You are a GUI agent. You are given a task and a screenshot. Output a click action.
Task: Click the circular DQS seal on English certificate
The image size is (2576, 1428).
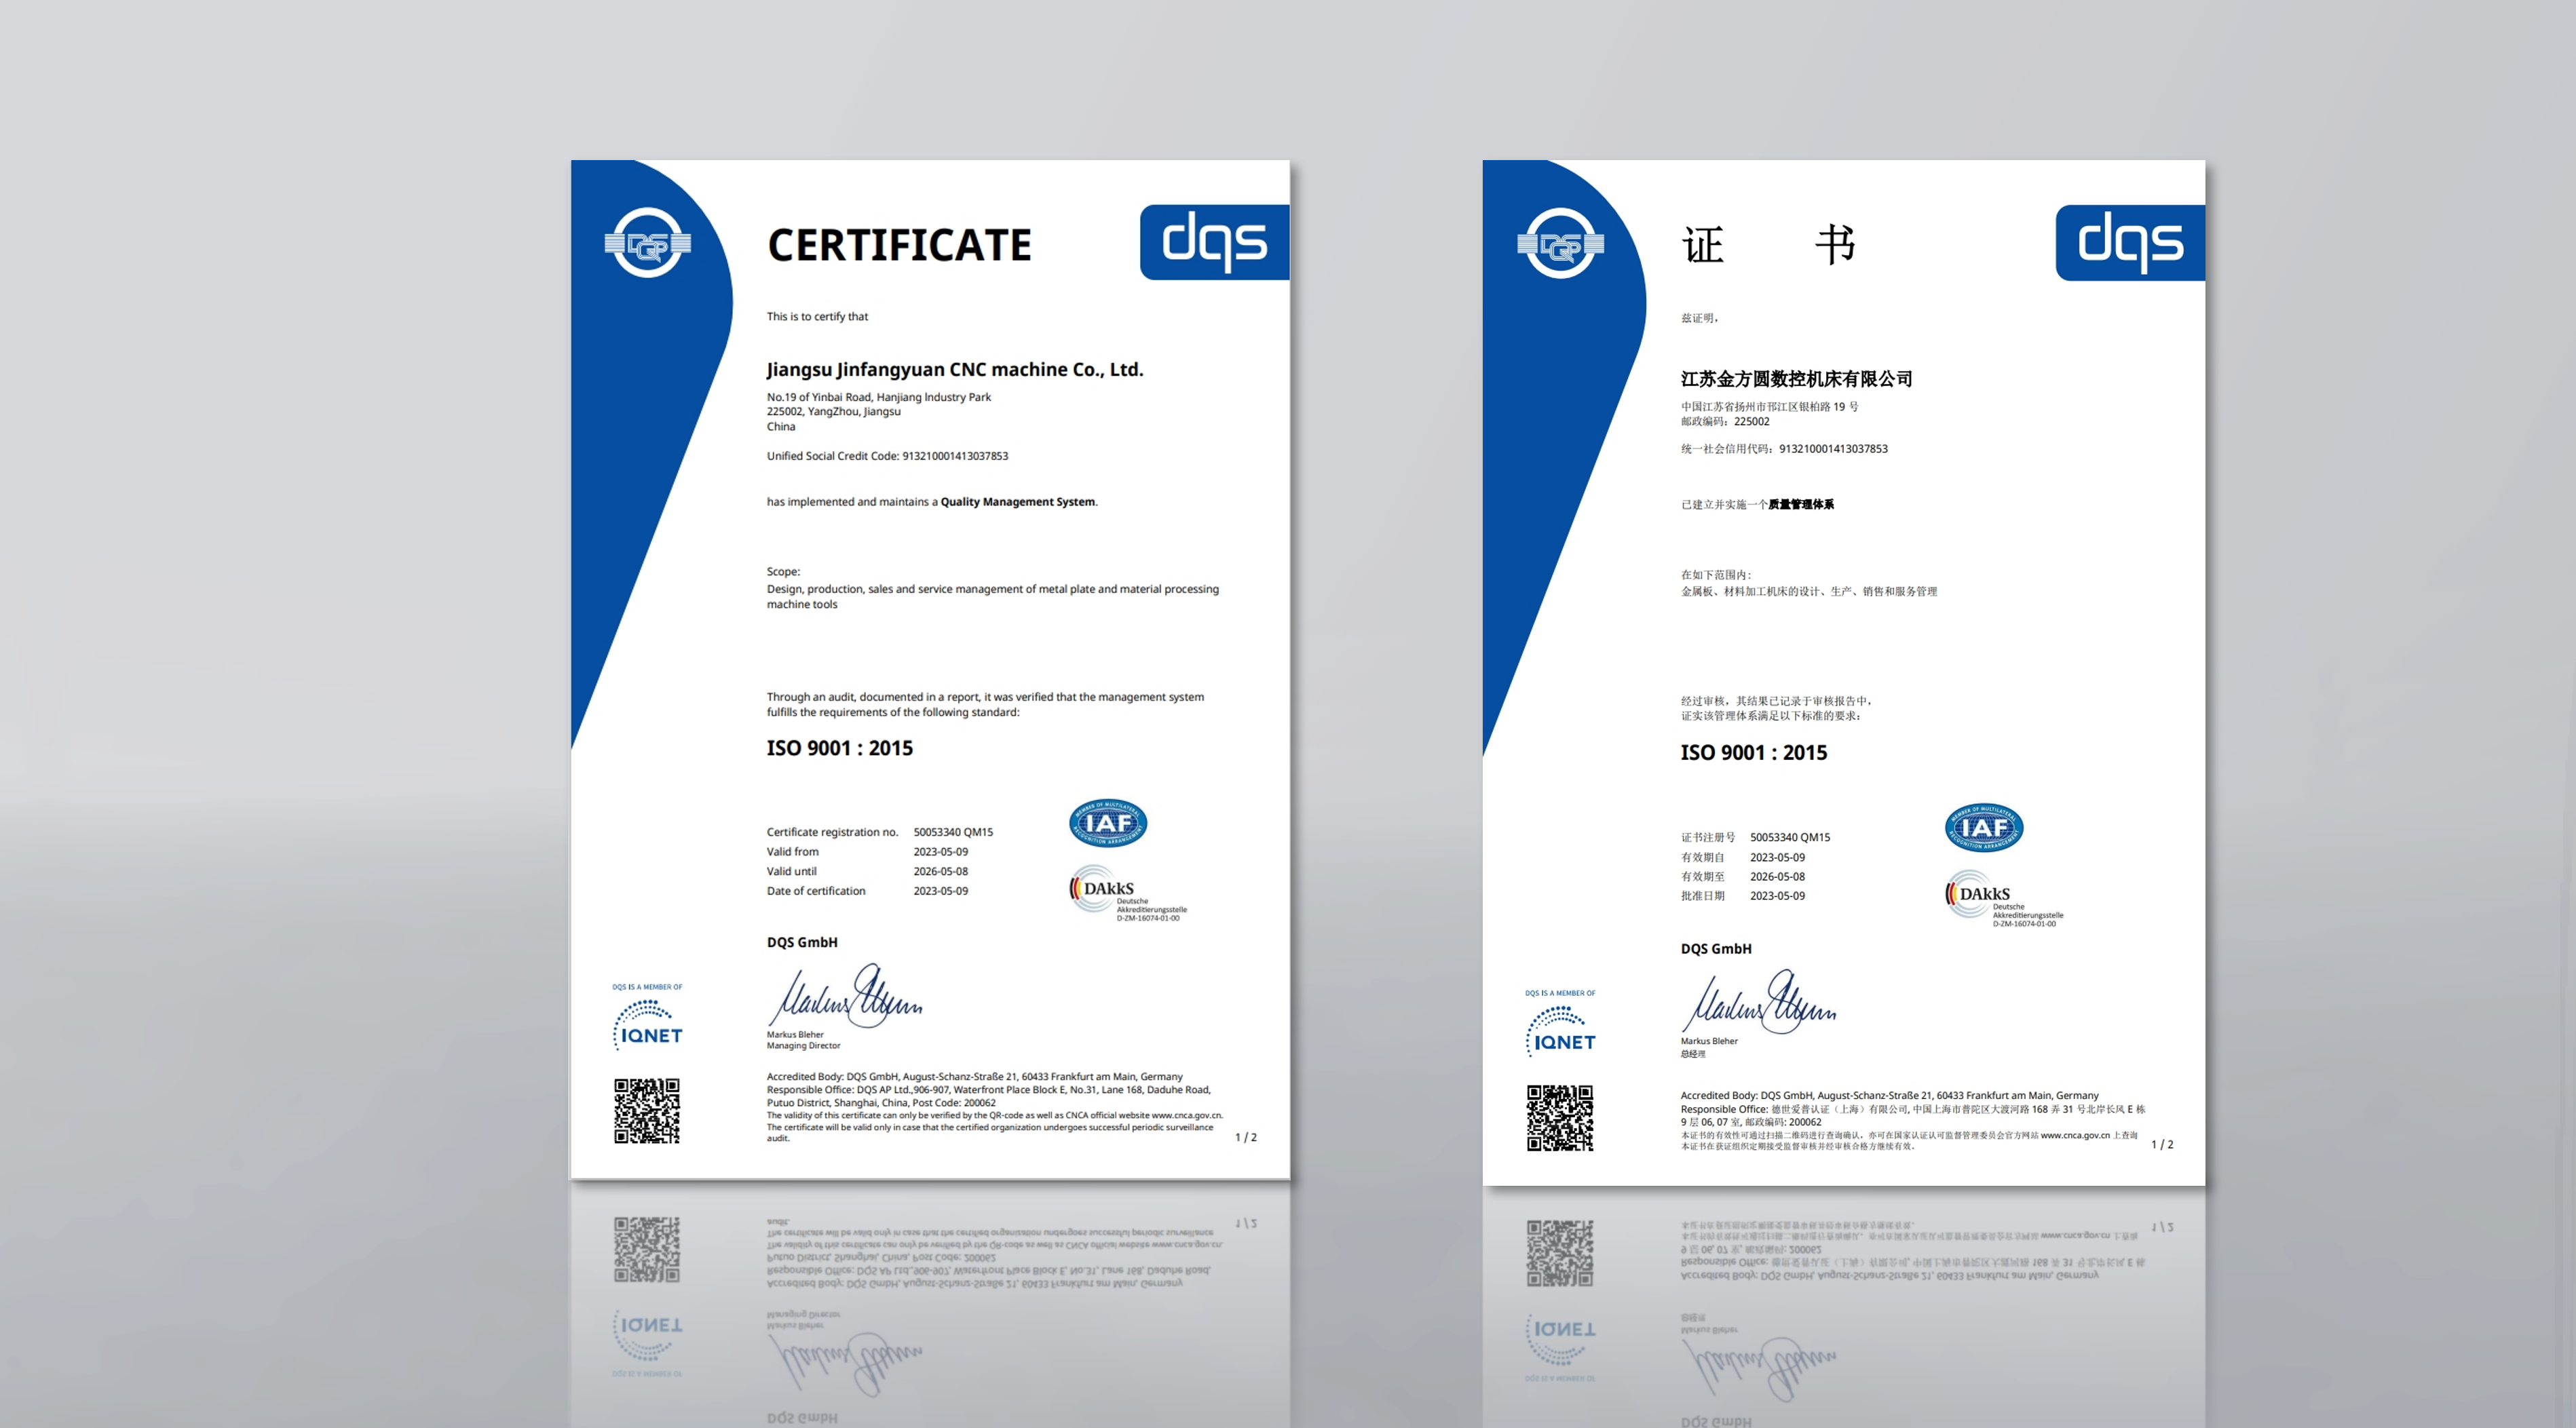pos(648,243)
